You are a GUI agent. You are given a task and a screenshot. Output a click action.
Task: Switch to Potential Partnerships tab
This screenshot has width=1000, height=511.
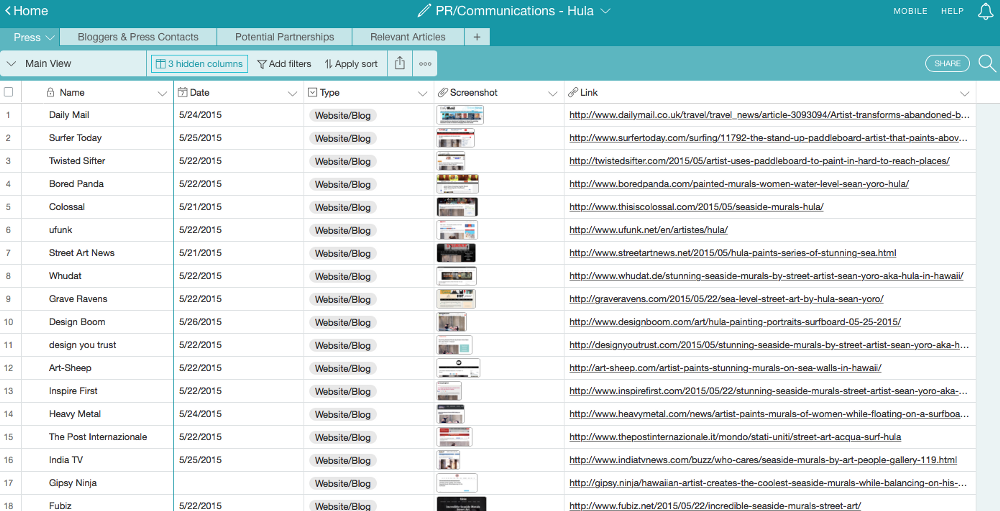[284, 37]
